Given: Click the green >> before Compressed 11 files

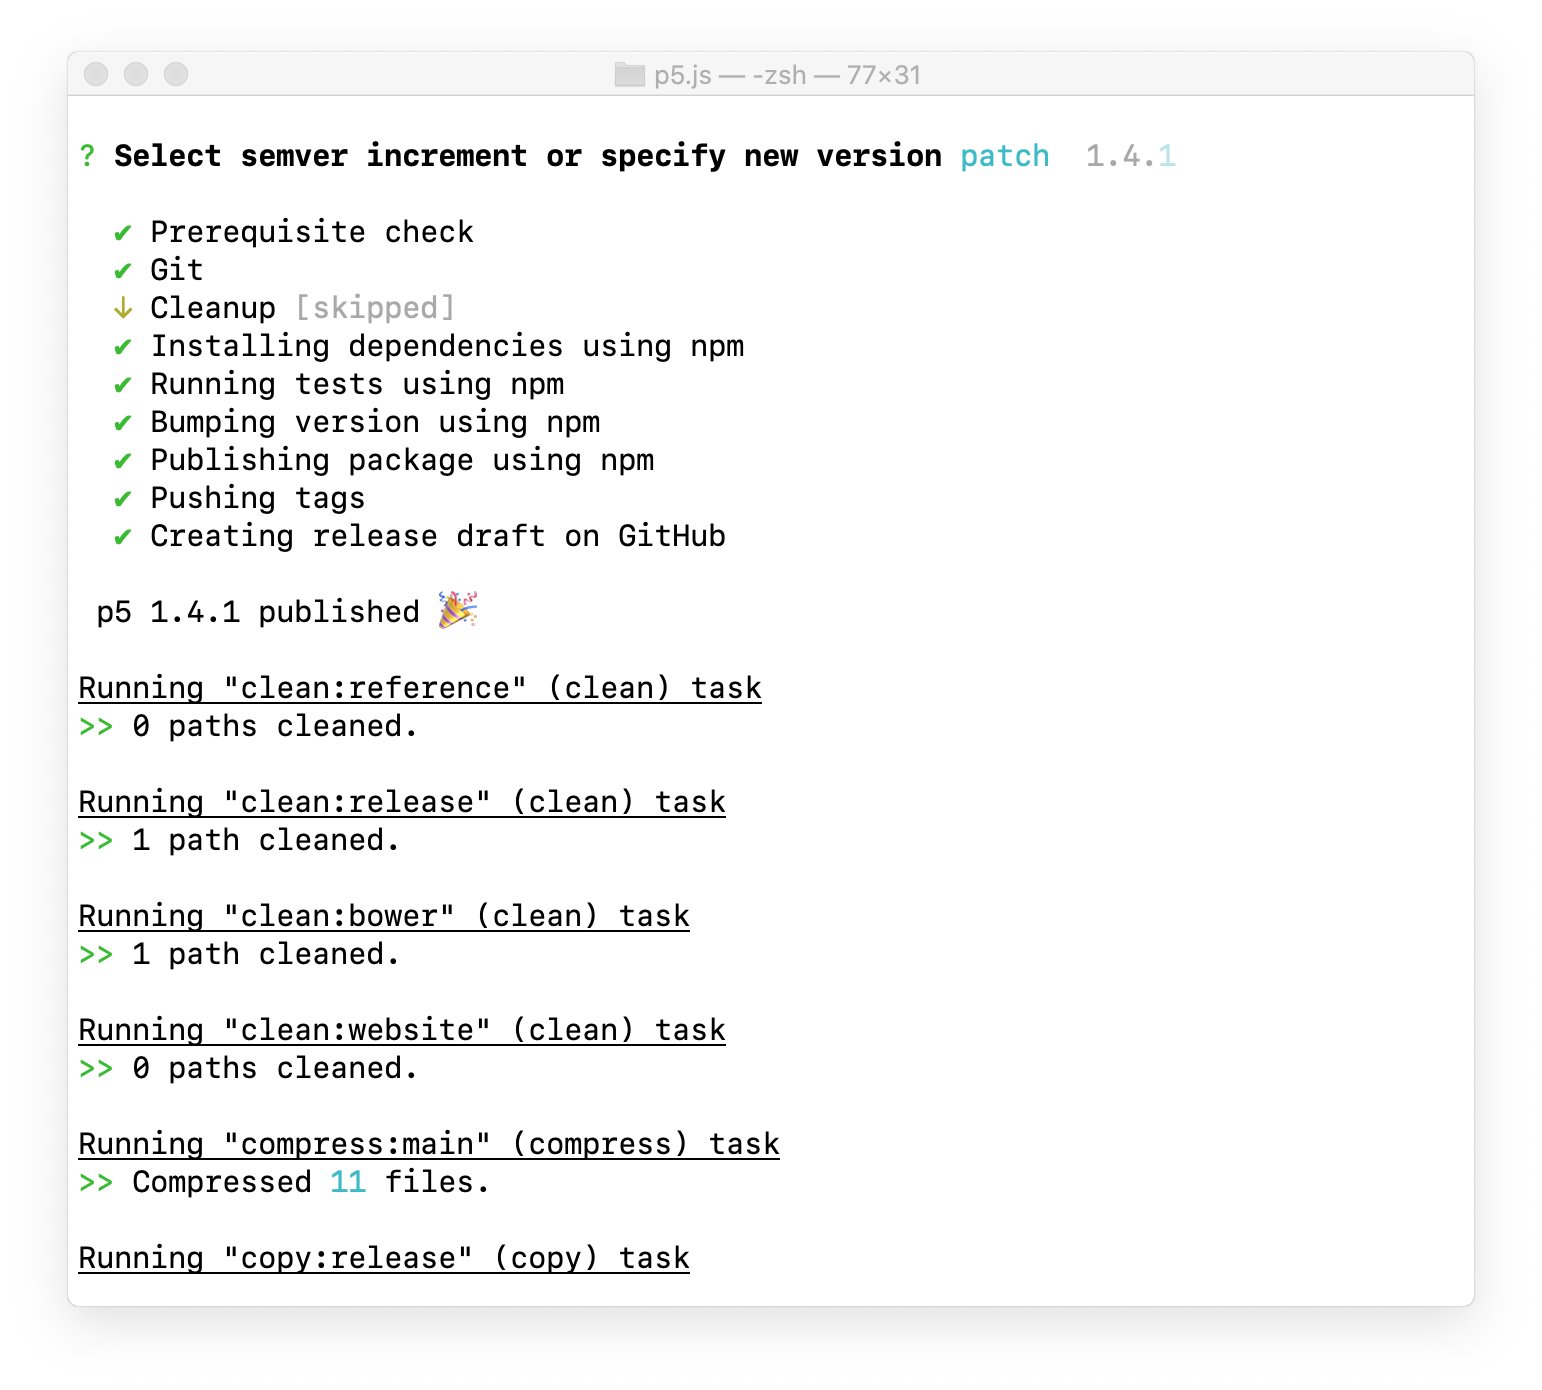Looking at the screenshot, I should click(x=96, y=1183).
